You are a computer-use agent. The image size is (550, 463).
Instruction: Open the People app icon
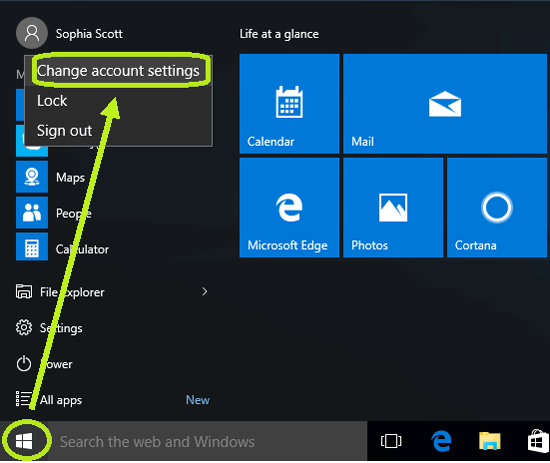32,213
